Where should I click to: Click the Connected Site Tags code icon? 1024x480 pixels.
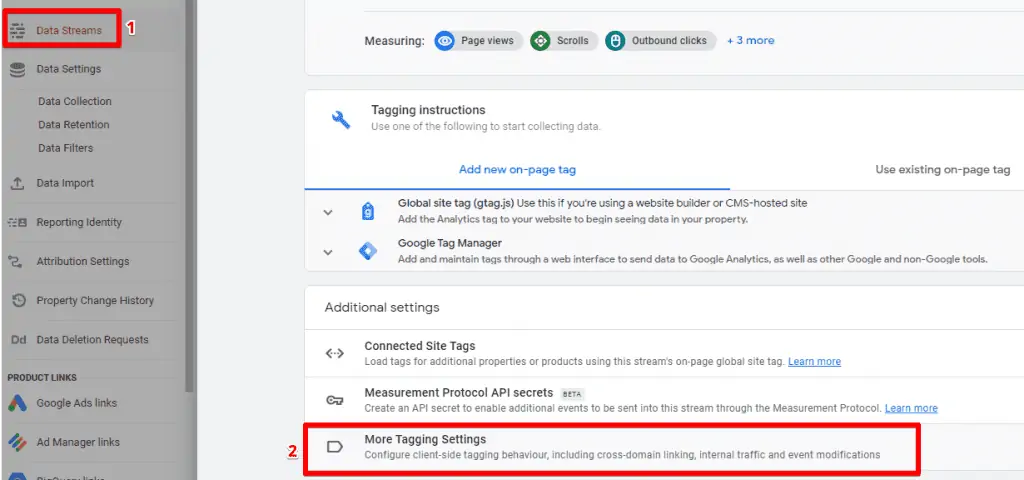pos(334,353)
